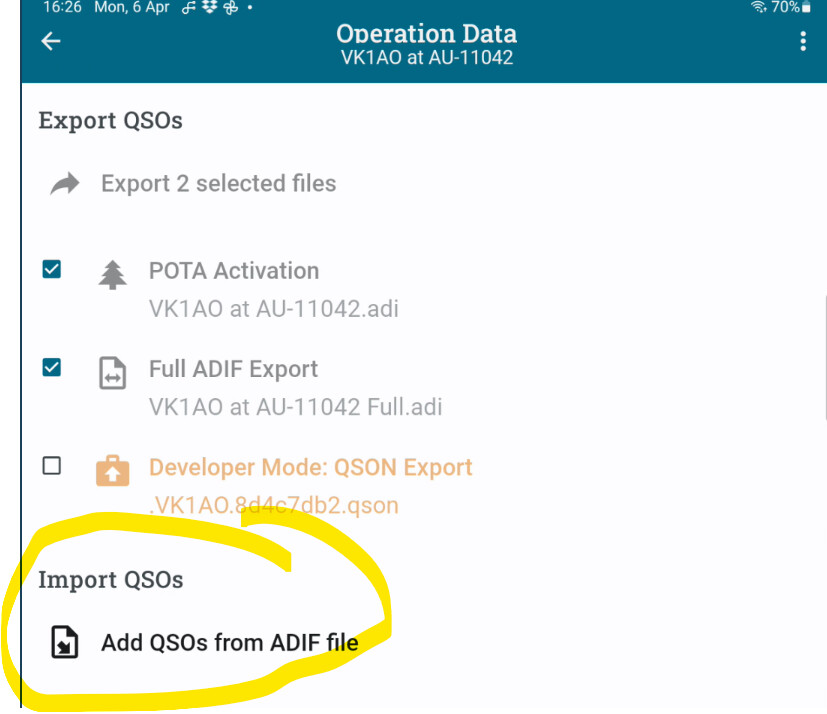Click the POTA Activation tree icon

coord(113,274)
